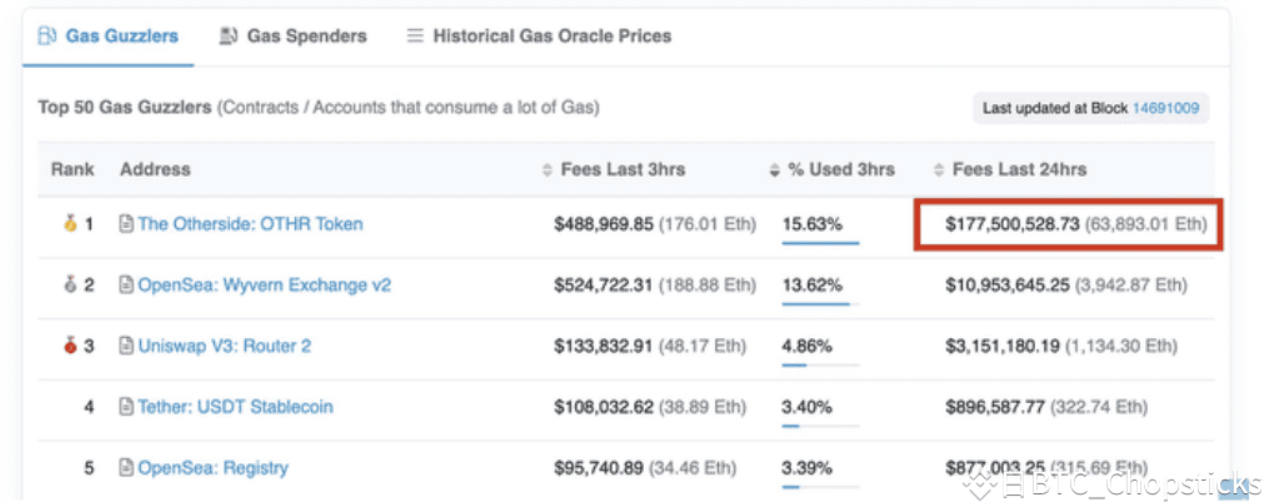Screen dimensions: 1266x504
Task: Click contract icon beside Uniswap V3: Router 2
Action: (126, 346)
